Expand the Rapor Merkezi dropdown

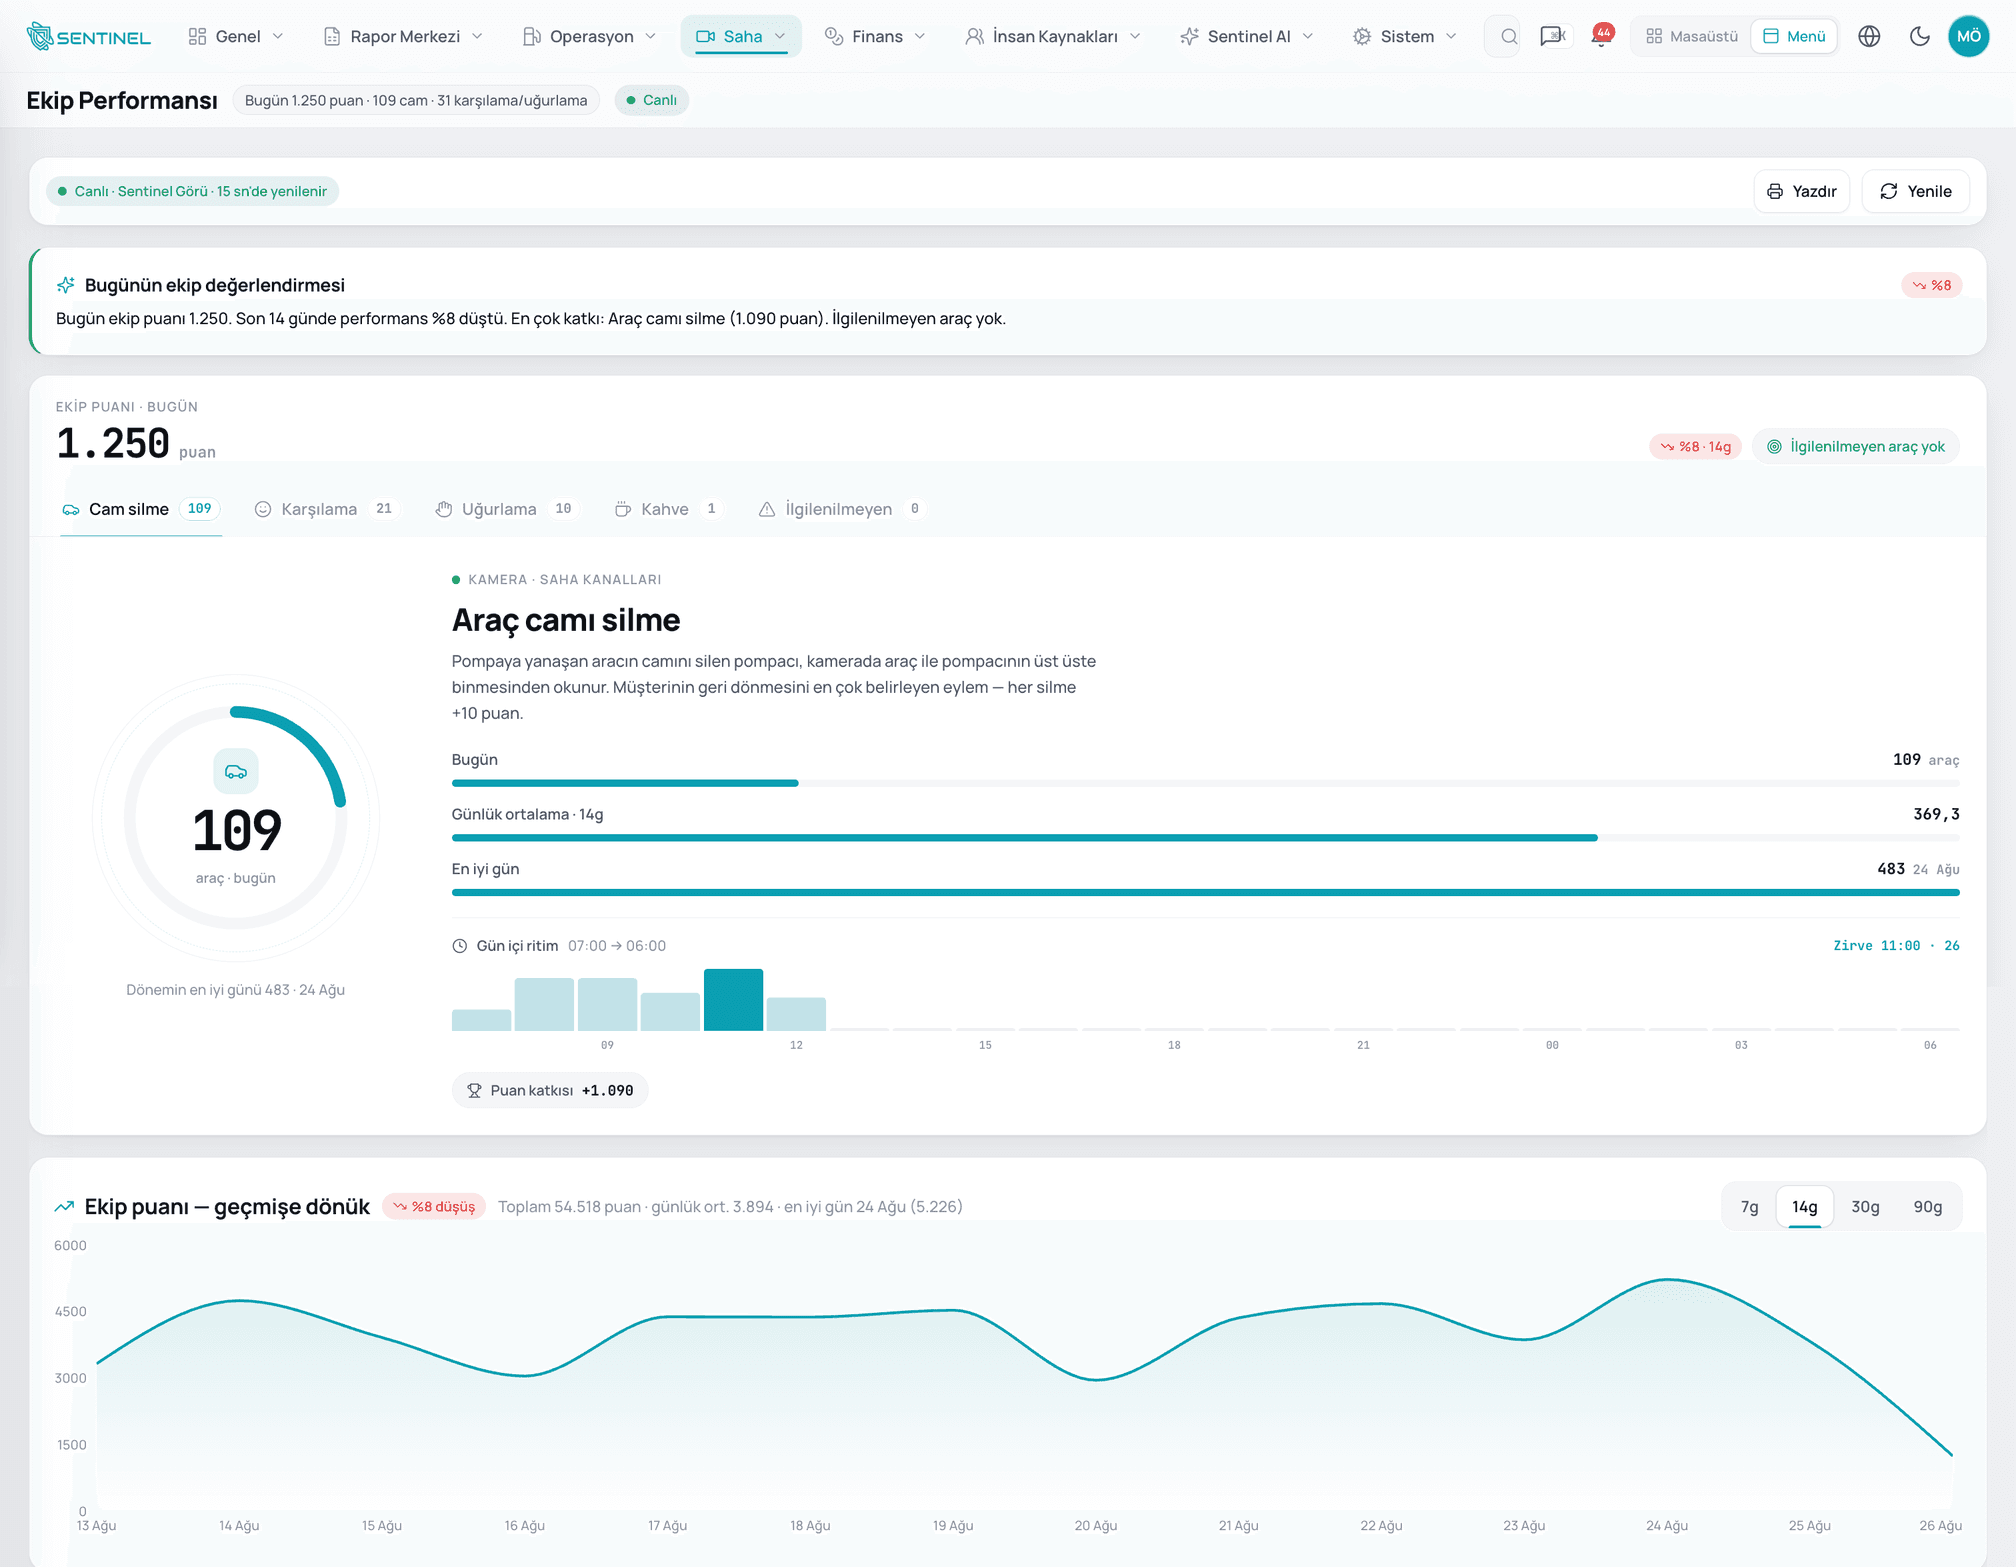coord(403,37)
